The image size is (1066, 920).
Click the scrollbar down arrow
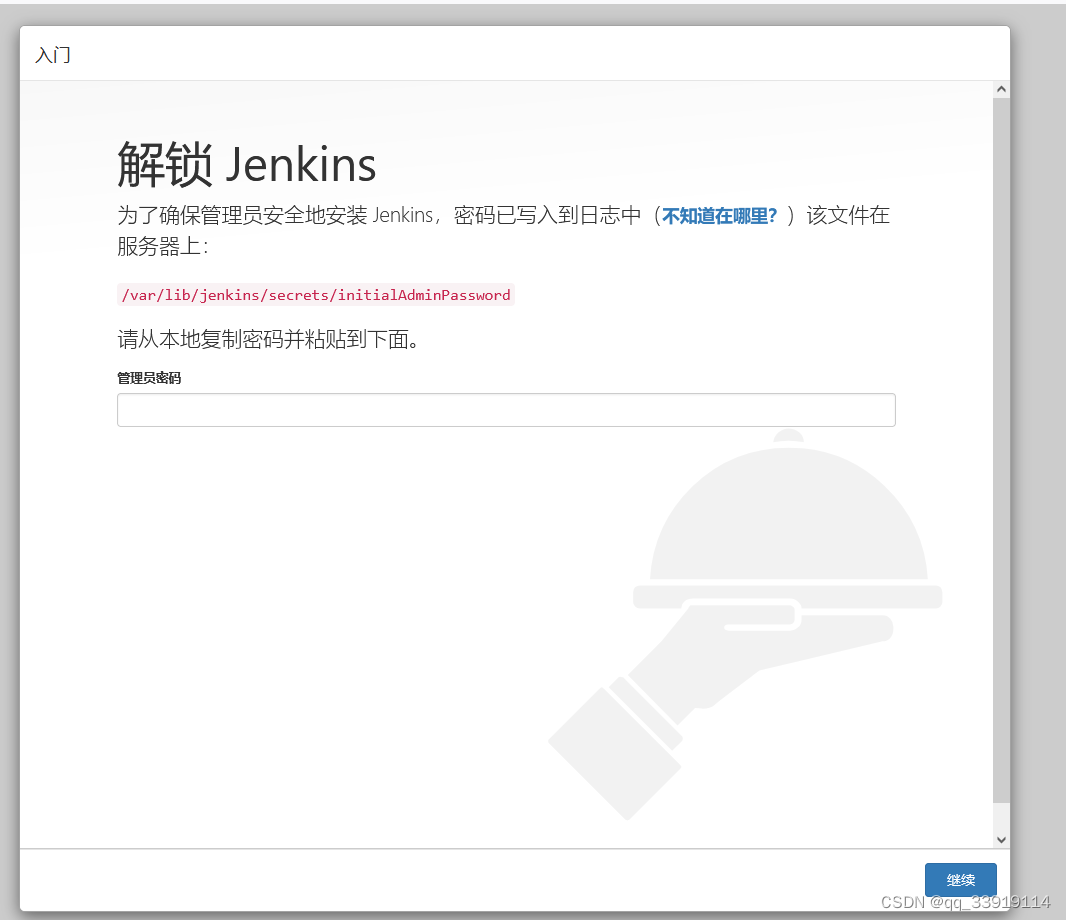coord(1001,840)
